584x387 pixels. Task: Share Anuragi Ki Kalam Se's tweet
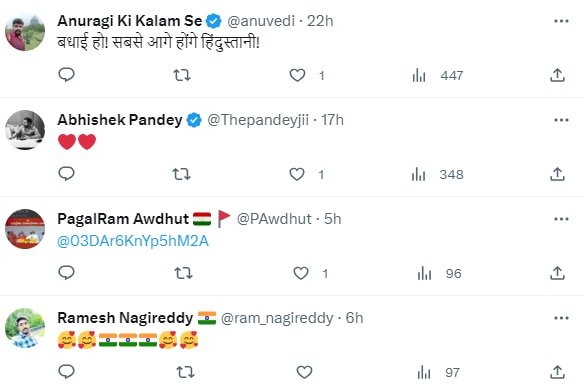(x=557, y=75)
